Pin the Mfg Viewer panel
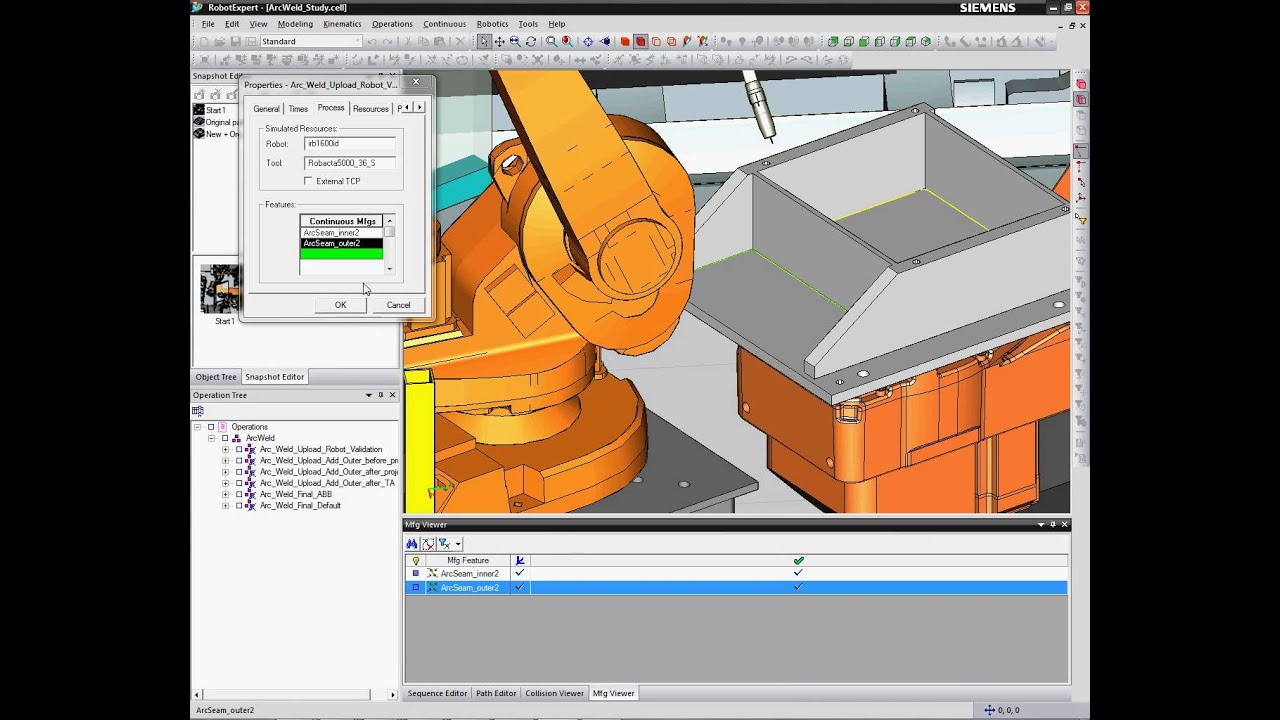The width and height of the screenshot is (1280, 720). coord(1053,524)
